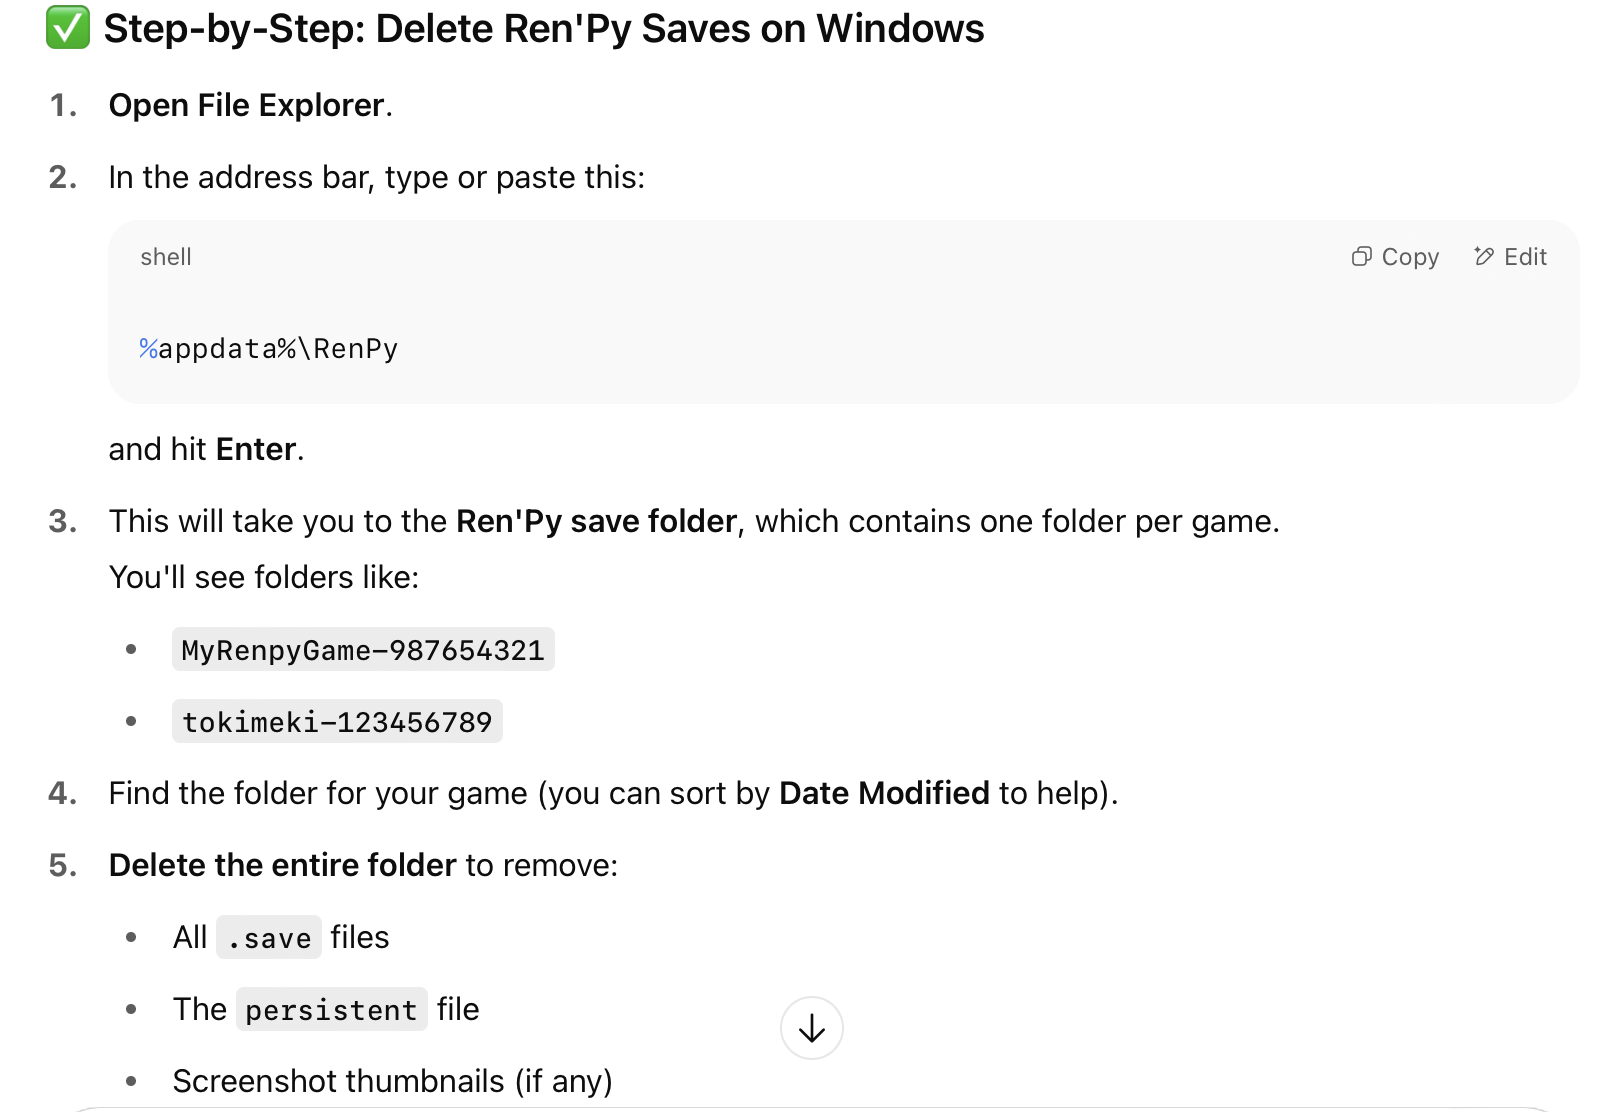Click the "Find the folder for your game" step

tap(318, 793)
